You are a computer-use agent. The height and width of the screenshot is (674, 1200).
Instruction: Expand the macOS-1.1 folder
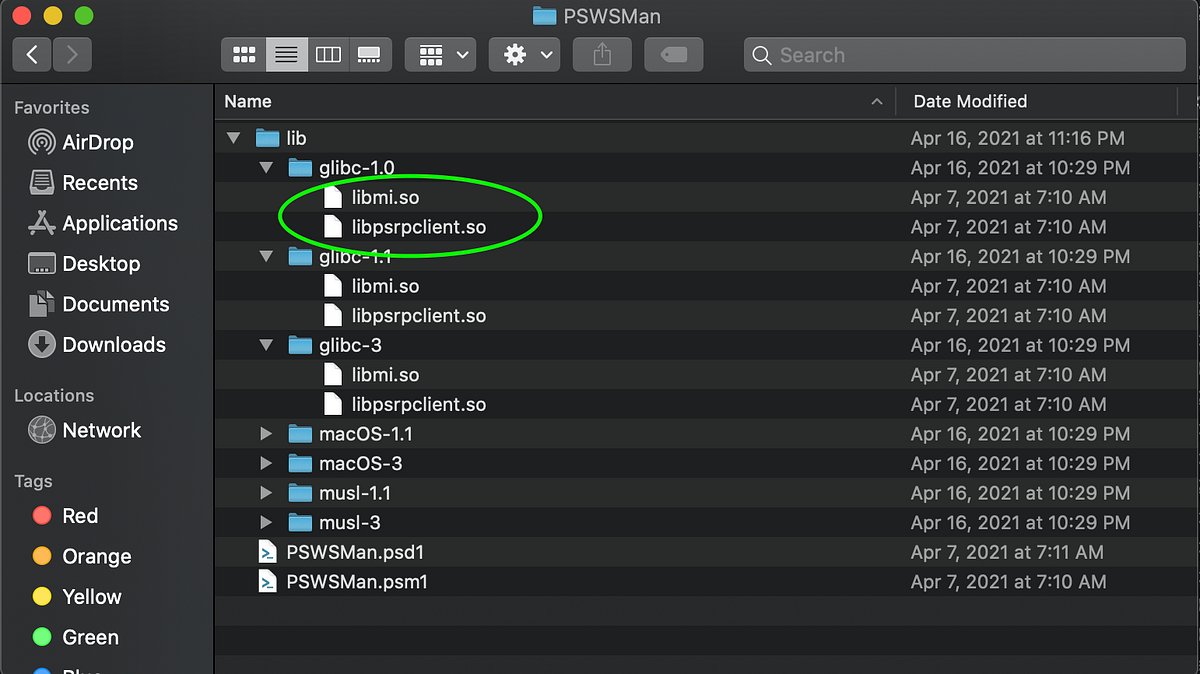point(266,433)
